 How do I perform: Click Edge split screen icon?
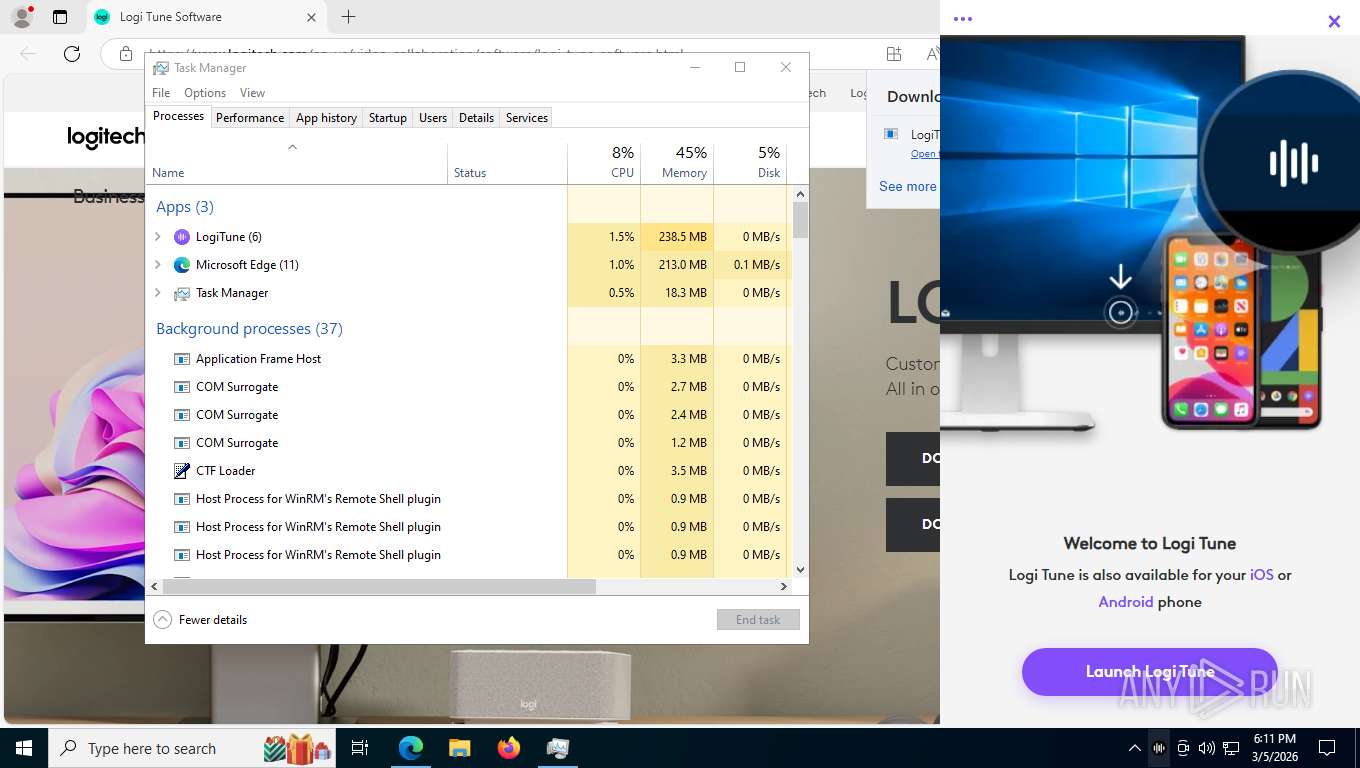click(x=894, y=54)
